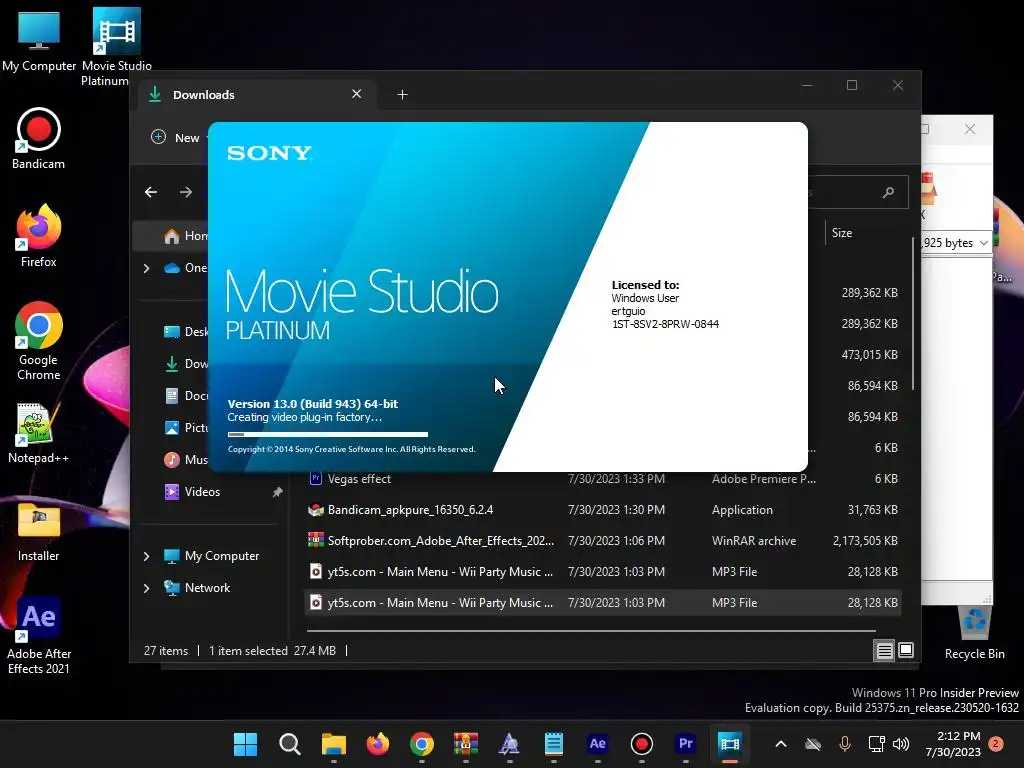Open volume control in system tray
Viewport: 1024px width, 768px height.
coord(901,744)
